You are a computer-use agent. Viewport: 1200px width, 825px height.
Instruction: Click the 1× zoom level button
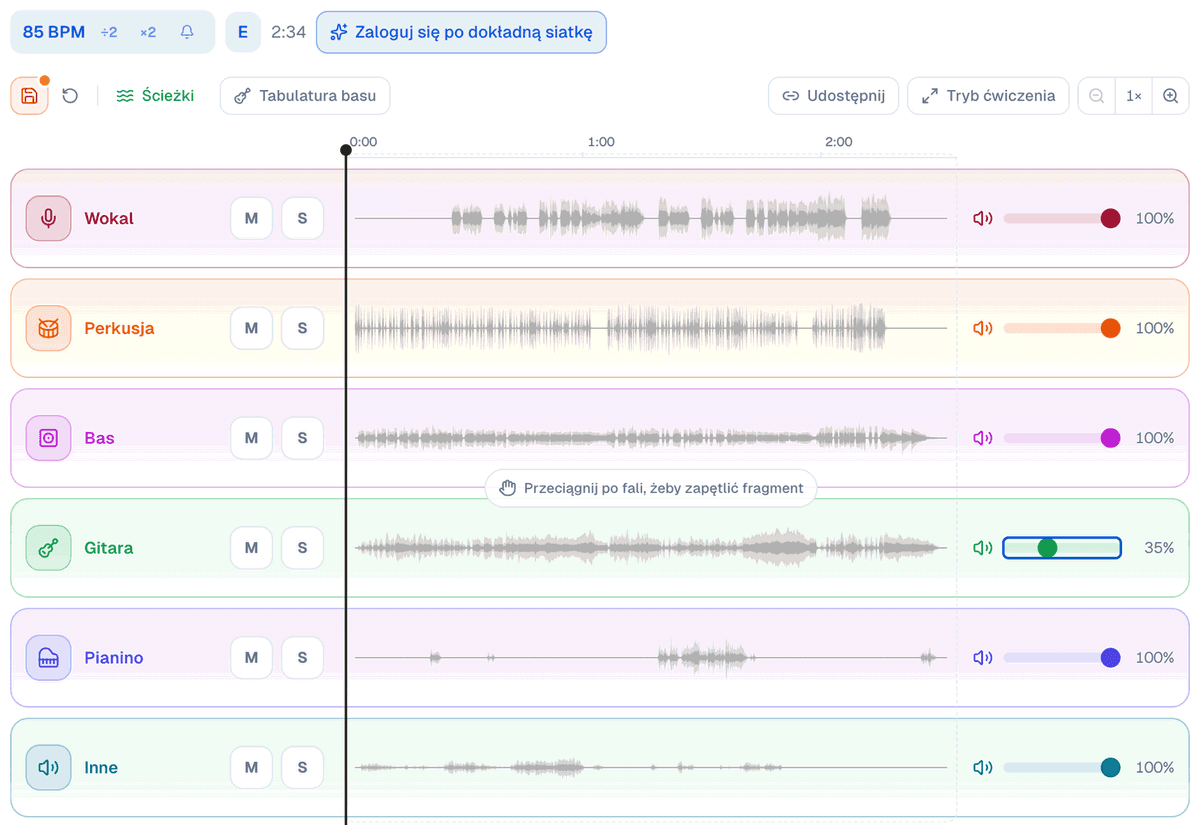pyautogui.click(x=1134, y=96)
